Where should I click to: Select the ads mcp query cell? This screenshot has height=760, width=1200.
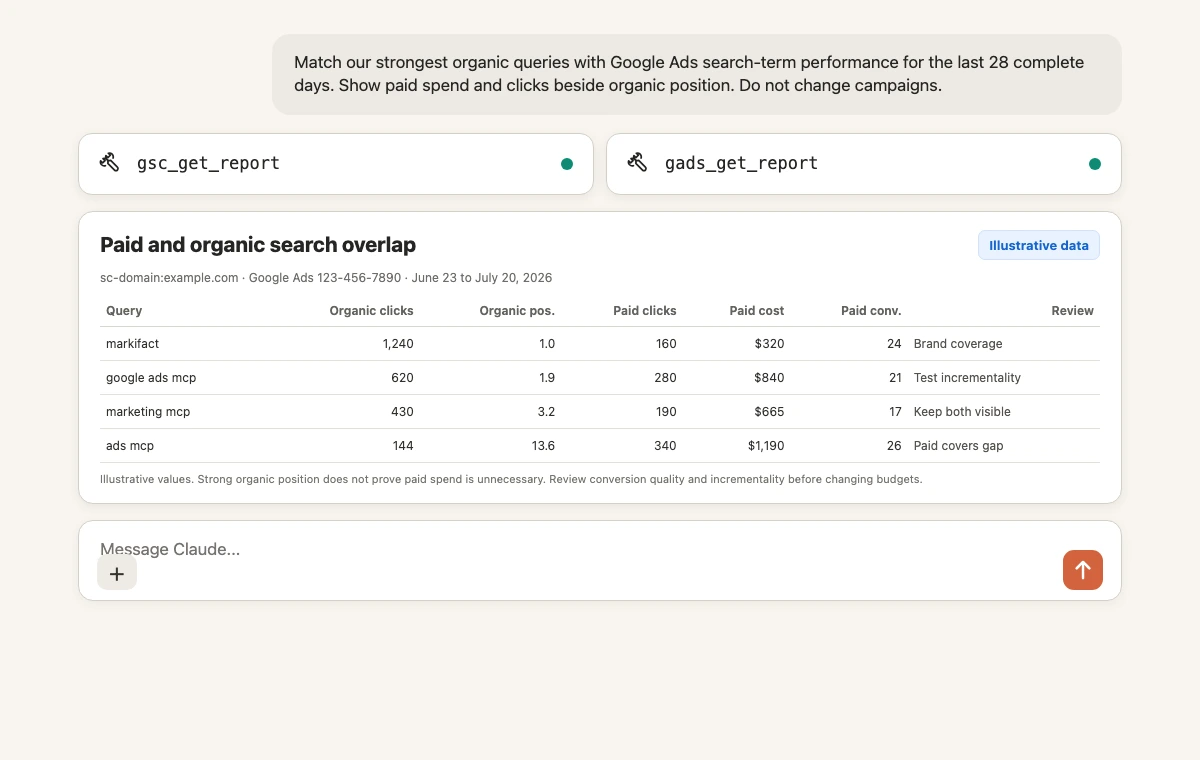click(130, 446)
